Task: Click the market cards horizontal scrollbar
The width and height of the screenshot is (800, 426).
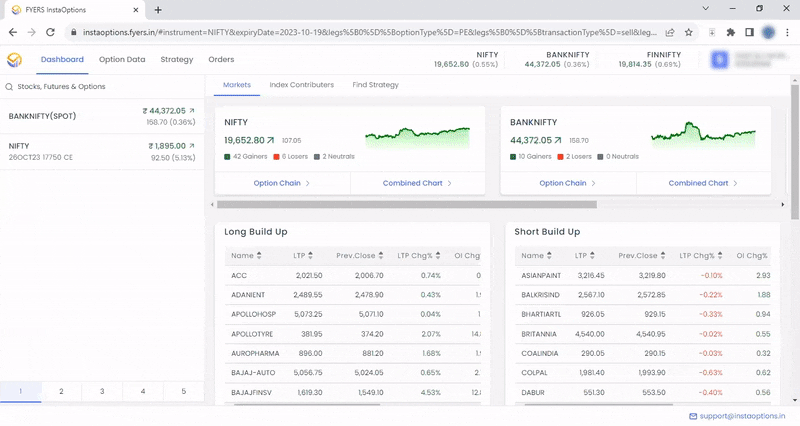Action: (407, 205)
